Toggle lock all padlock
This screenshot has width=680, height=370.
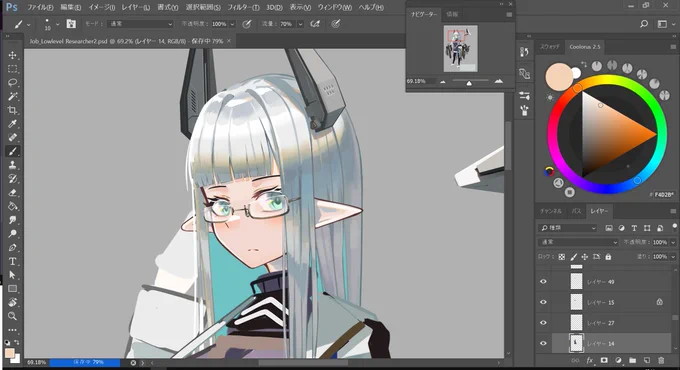click(608, 257)
